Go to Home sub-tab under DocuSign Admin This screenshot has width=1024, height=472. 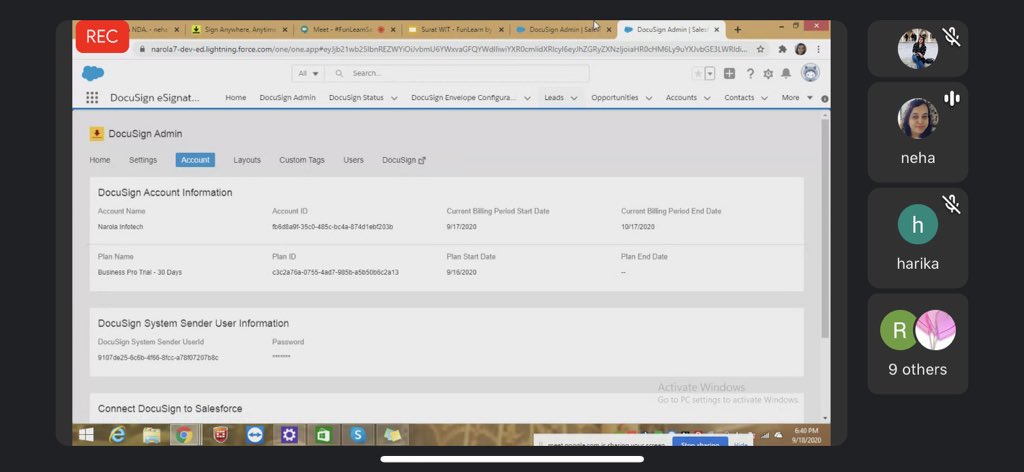[100, 160]
